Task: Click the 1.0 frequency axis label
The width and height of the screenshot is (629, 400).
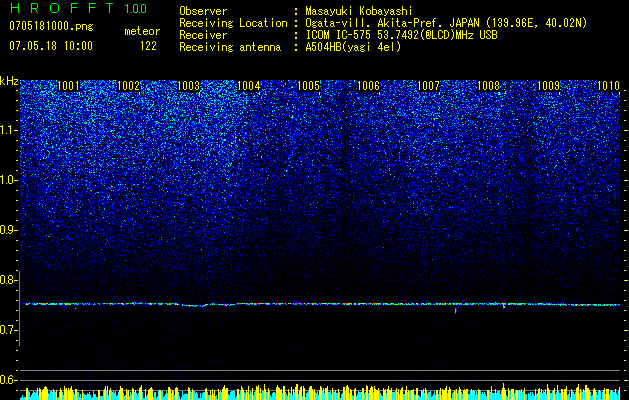Action: coord(8,180)
